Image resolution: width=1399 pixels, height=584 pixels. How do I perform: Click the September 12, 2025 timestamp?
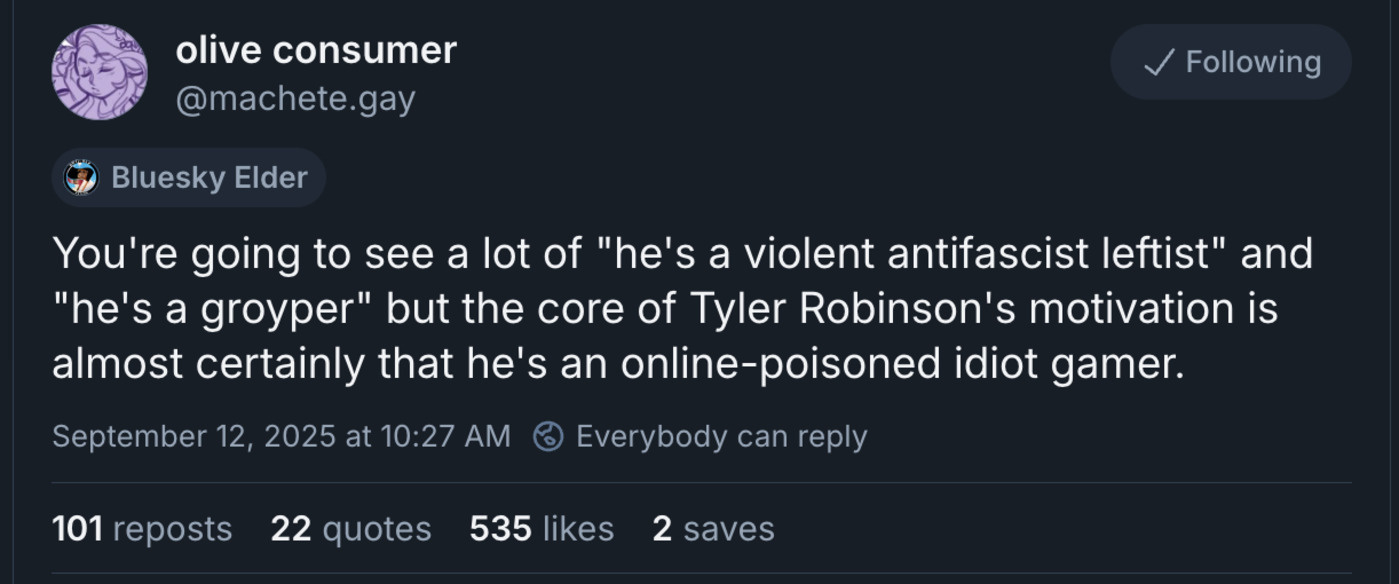tap(193, 436)
